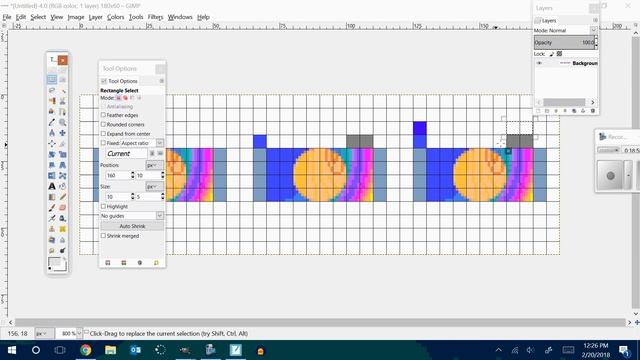Enable the Highlight checkbox
This screenshot has height=360, width=640.
[103, 207]
